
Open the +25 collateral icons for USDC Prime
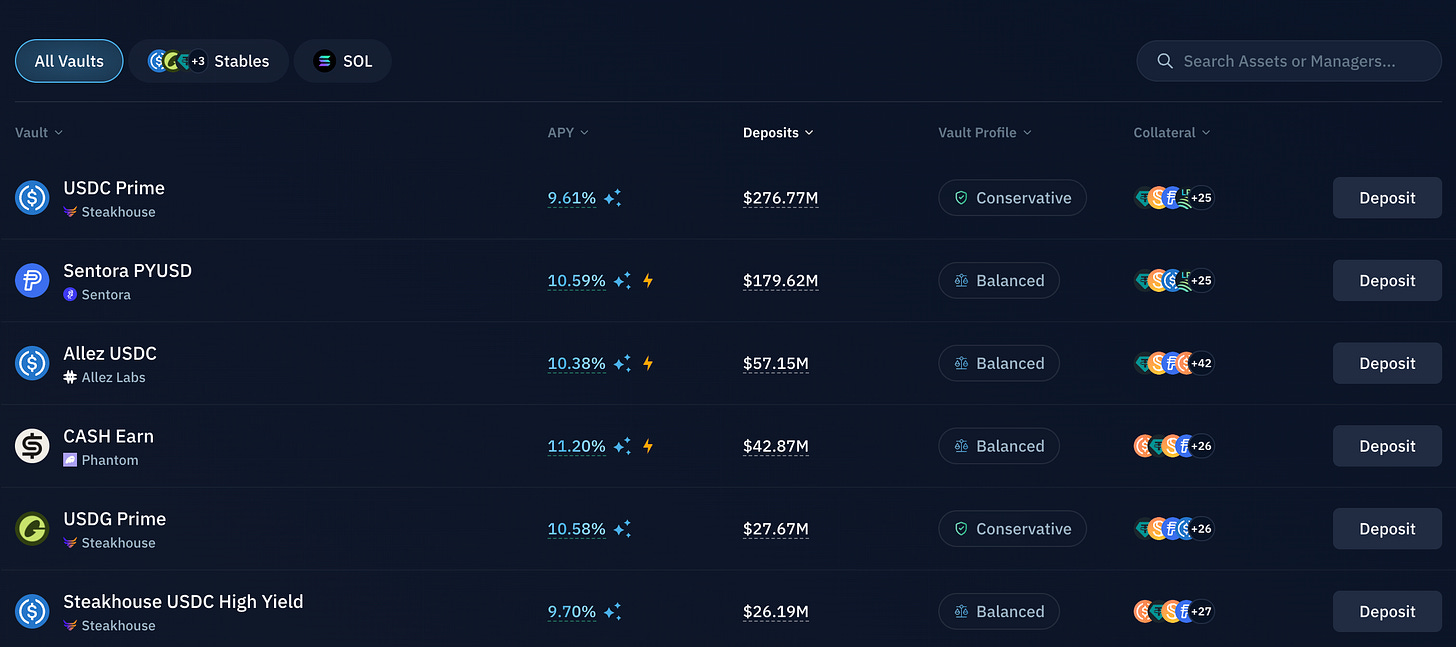pyautogui.click(x=1174, y=198)
